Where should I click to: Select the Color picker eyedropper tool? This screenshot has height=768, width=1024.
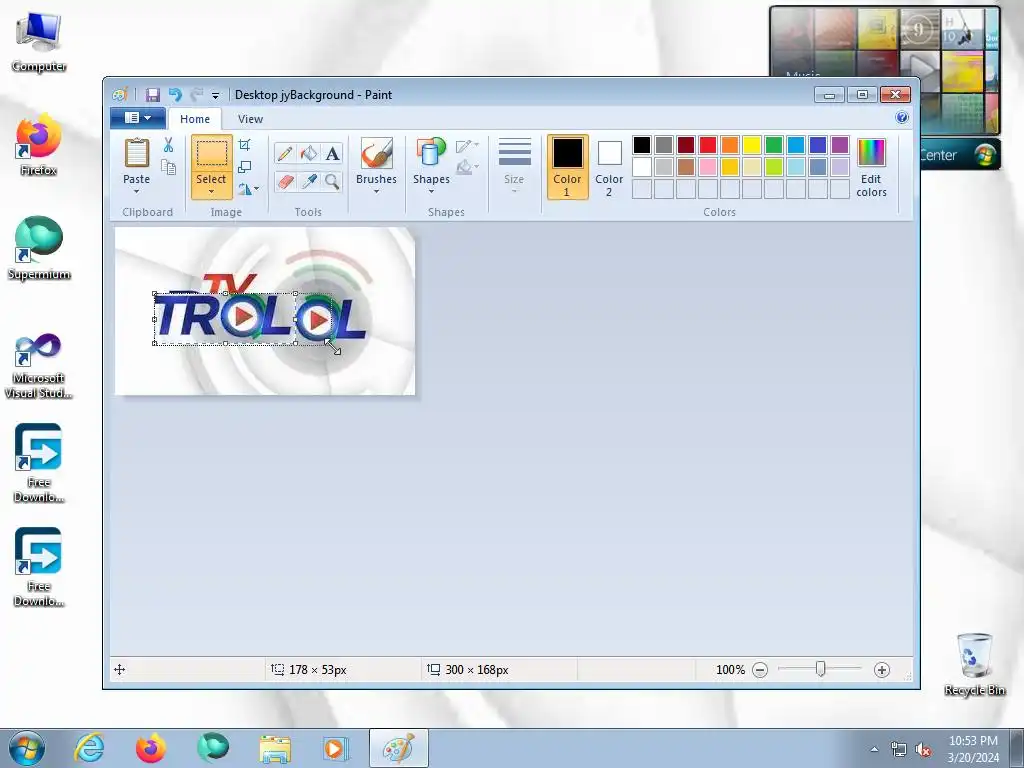click(308, 181)
